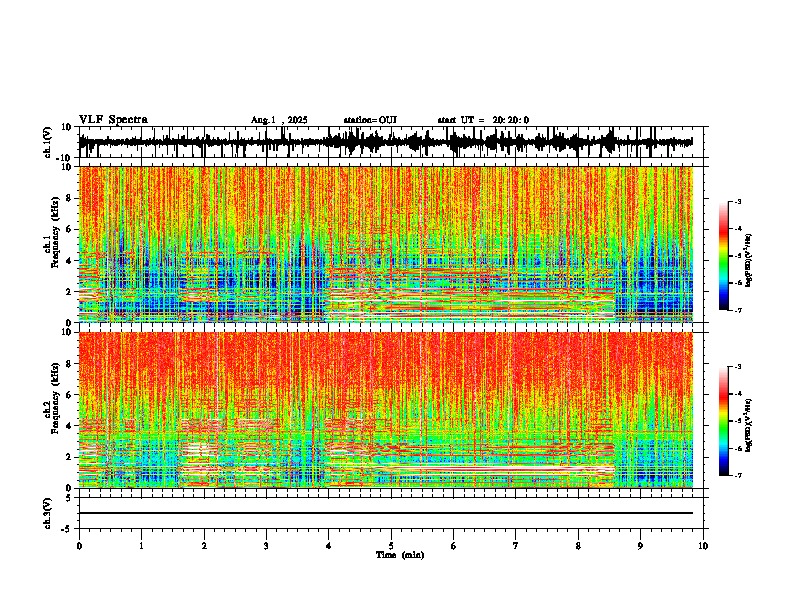
Task: Click the 'VLF Spectra' plot title
Action: [113, 120]
